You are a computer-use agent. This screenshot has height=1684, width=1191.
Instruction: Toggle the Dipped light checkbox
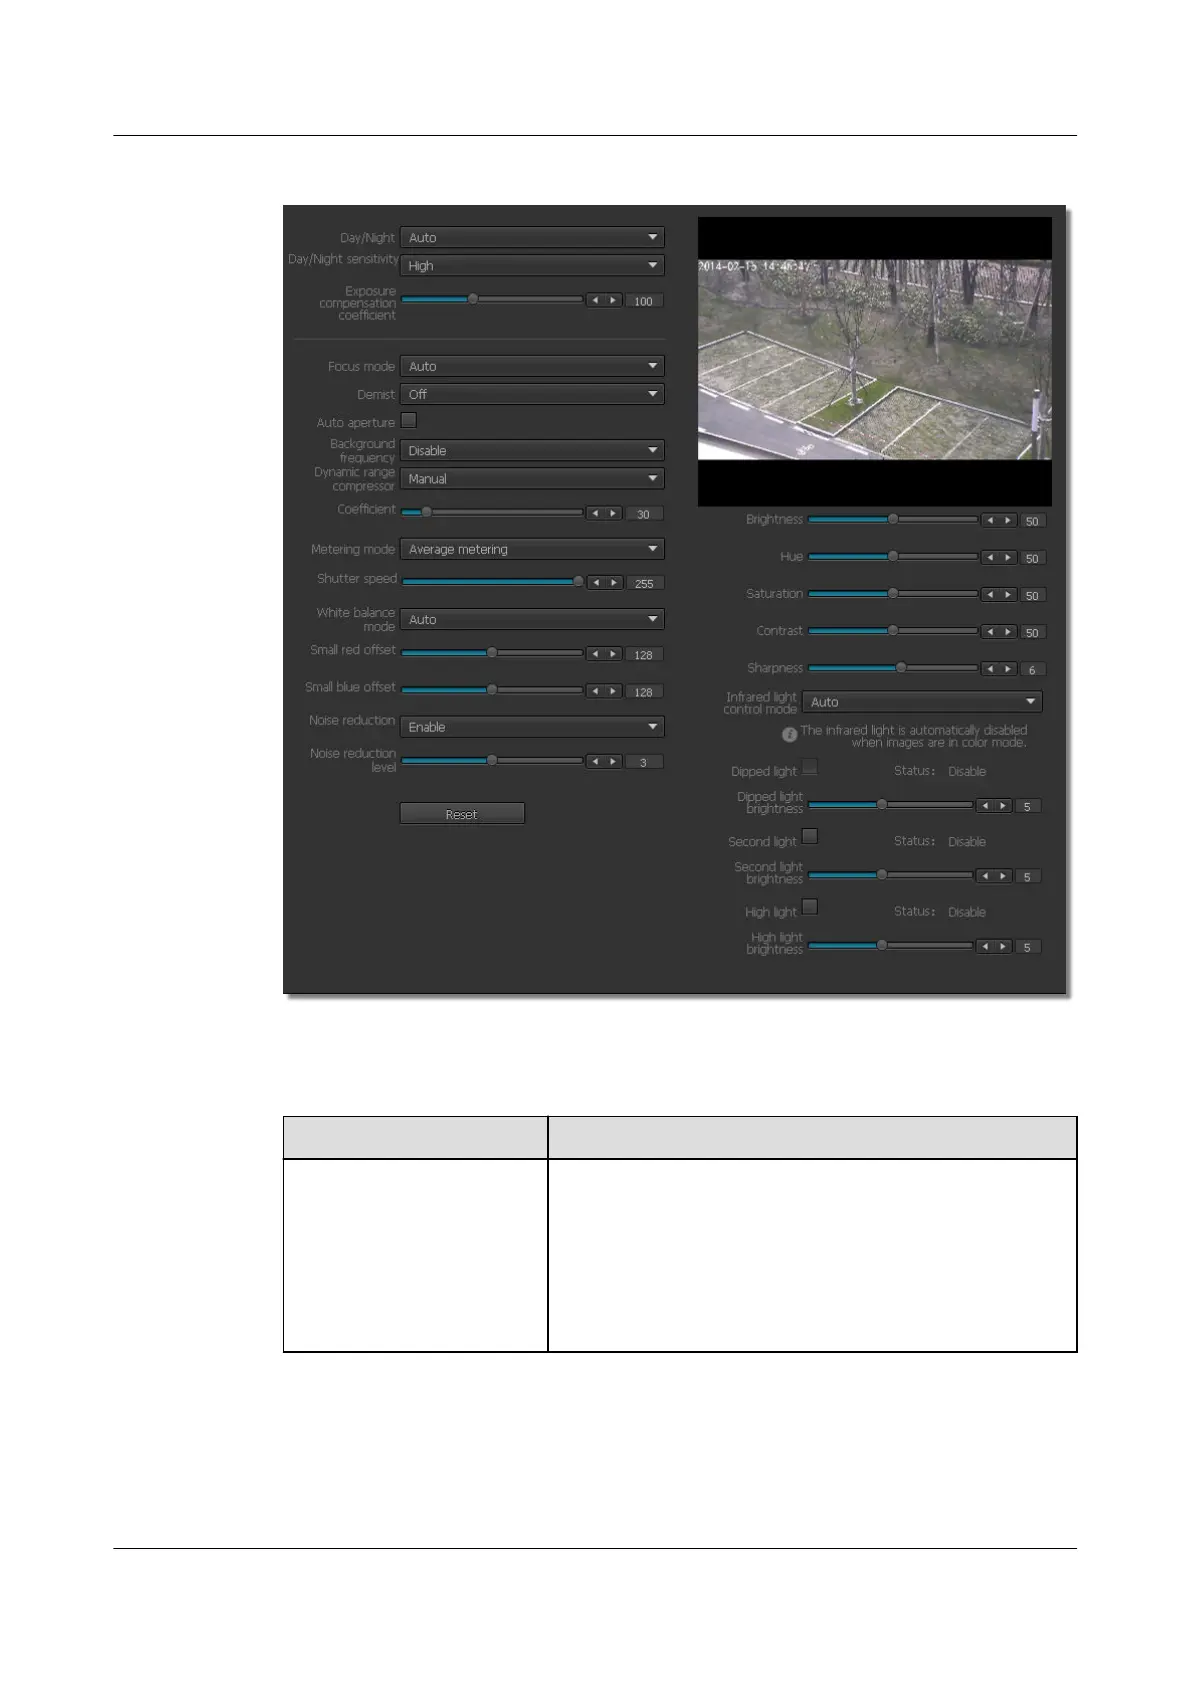click(810, 767)
